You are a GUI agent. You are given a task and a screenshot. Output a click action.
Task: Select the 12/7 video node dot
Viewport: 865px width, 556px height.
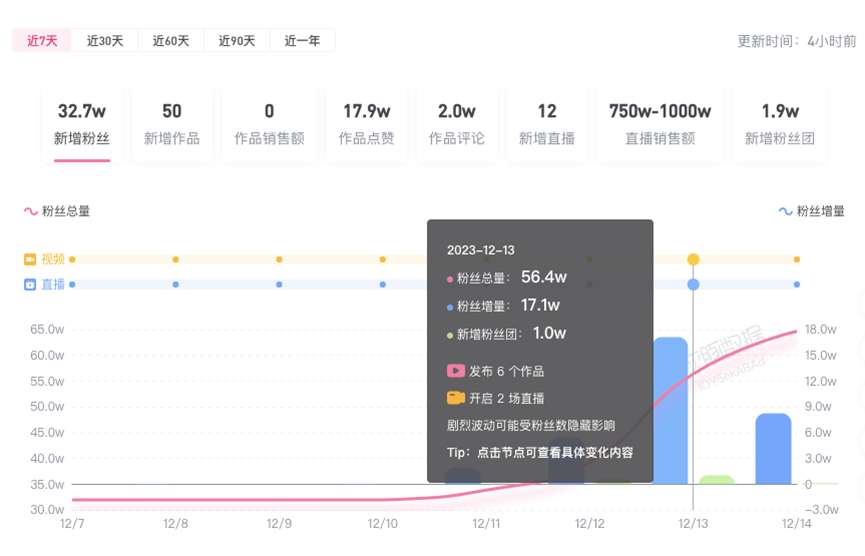[72, 259]
